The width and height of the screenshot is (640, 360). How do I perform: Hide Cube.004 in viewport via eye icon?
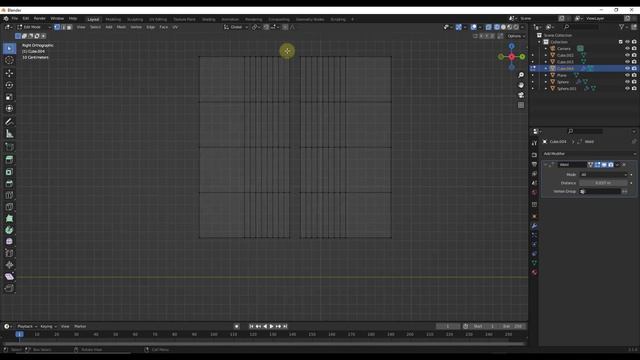coord(627,69)
